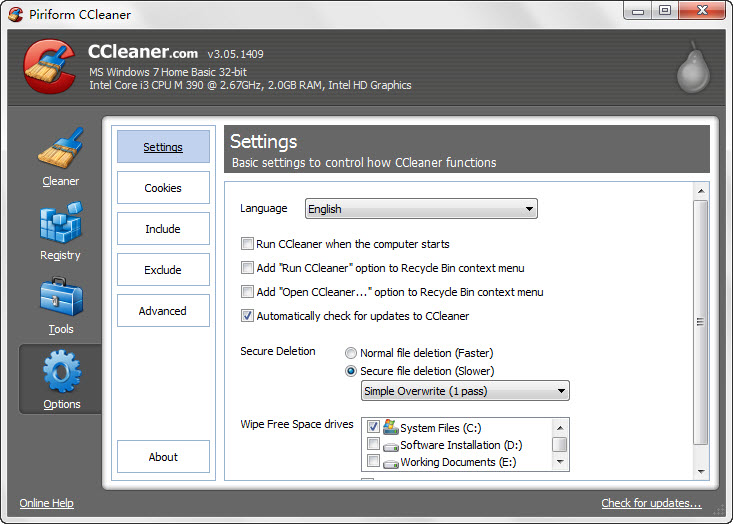Switch to the Settings tab
The image size is (733, 524).
[163, 147]
